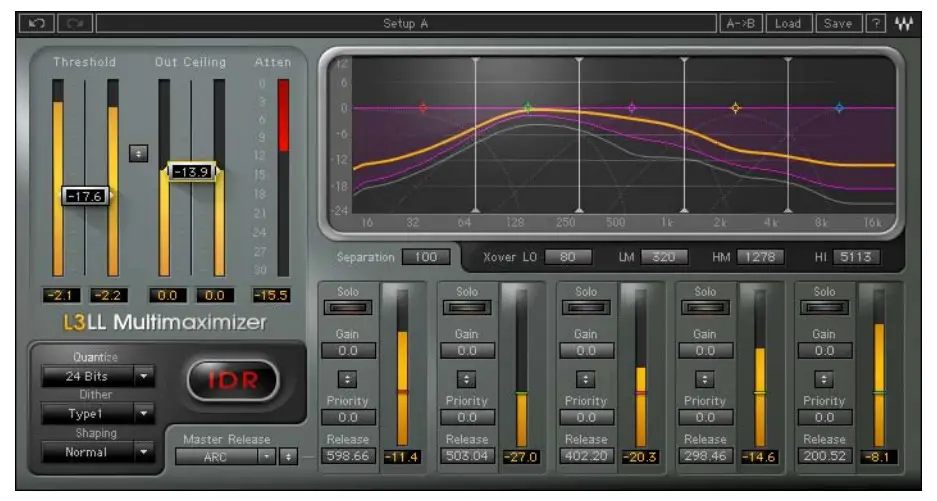
Task: Open the Quantize 24 Bits dropdown
Action: point(98,377)
